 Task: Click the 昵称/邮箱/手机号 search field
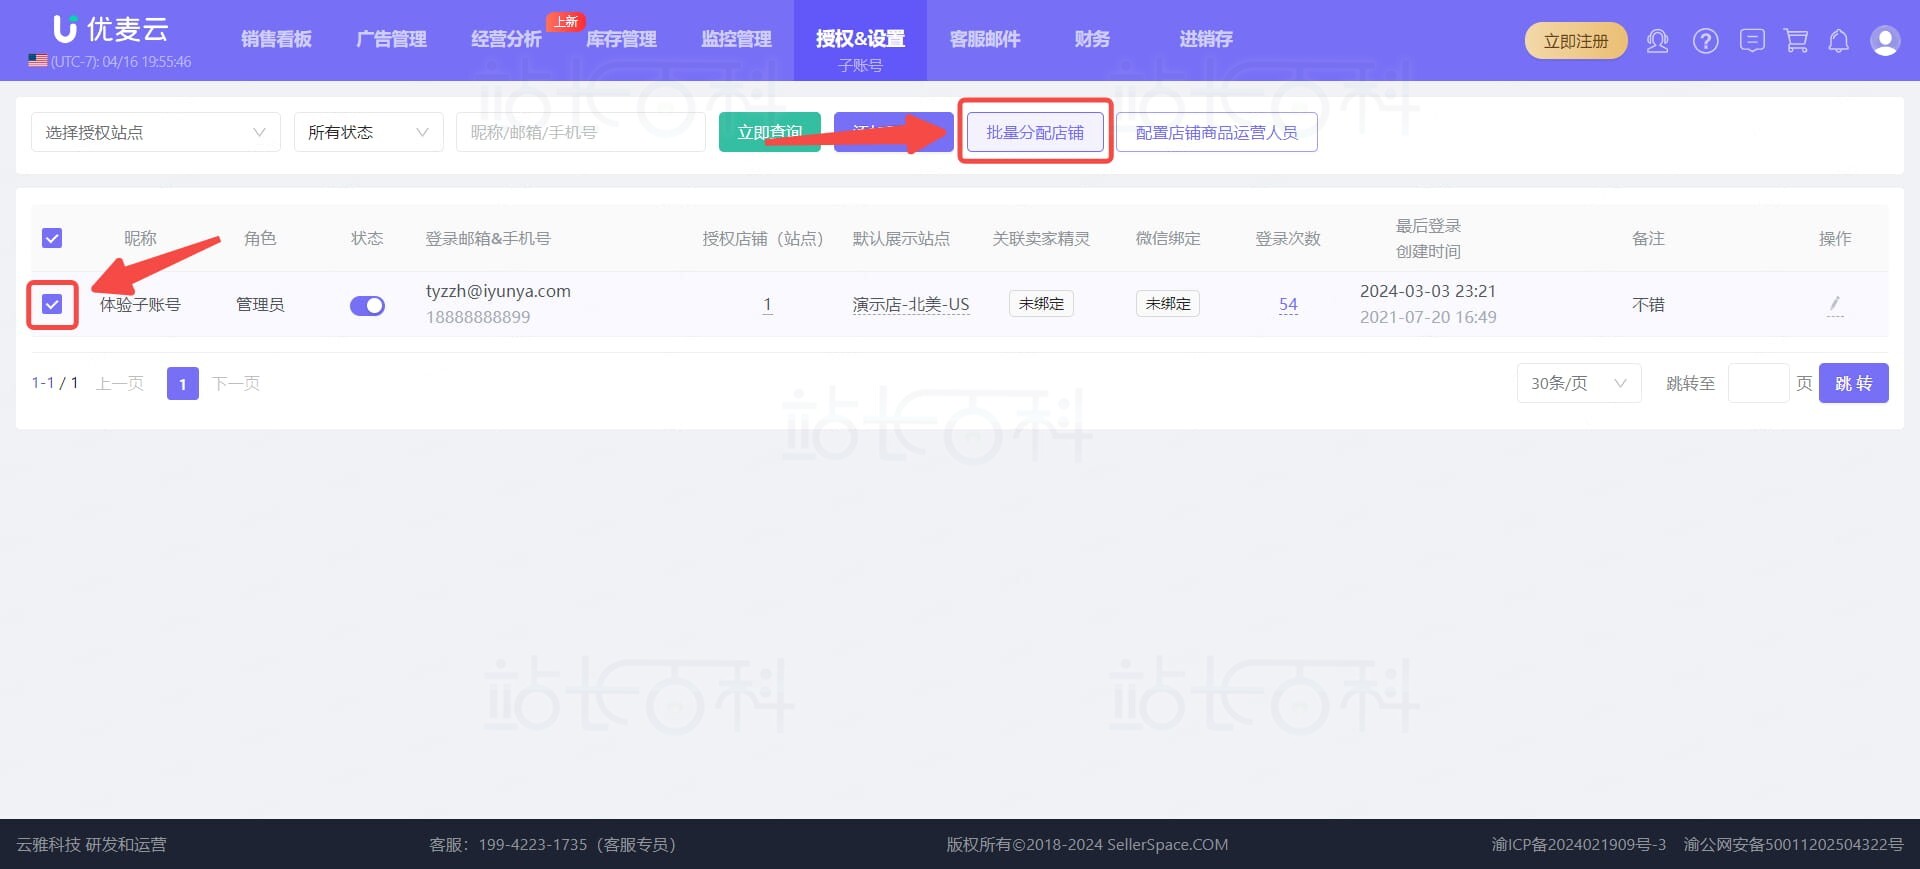[580, 132]
